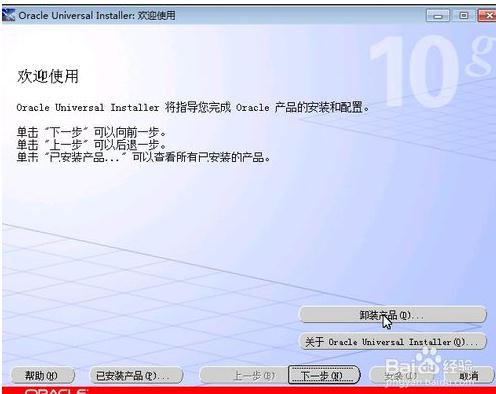Click the 上一步 back button

(244, 376)
